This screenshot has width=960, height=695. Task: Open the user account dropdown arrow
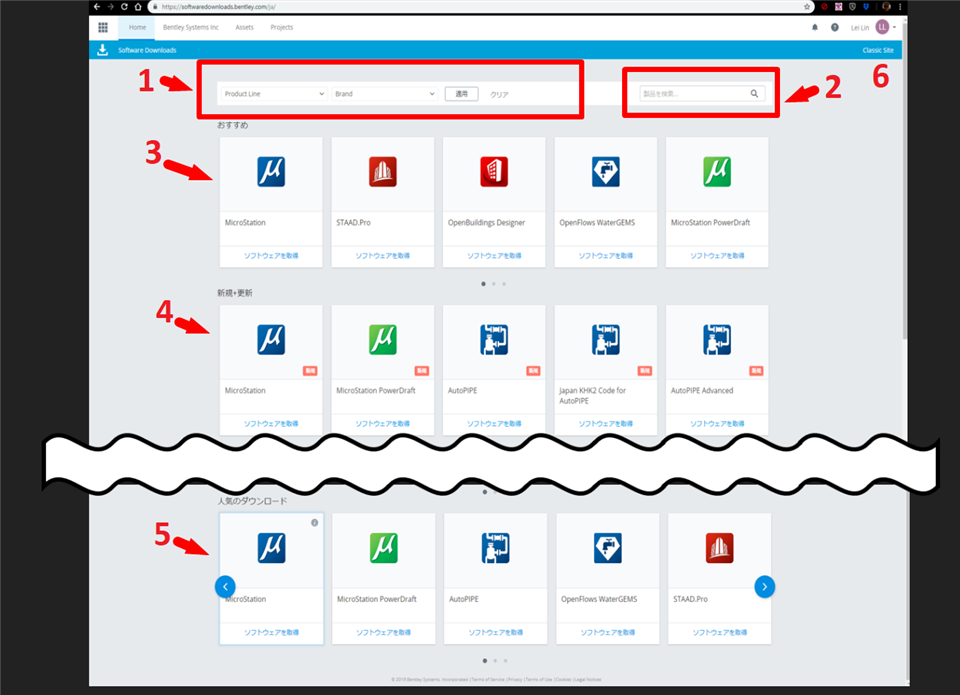[x=894, y=28]
